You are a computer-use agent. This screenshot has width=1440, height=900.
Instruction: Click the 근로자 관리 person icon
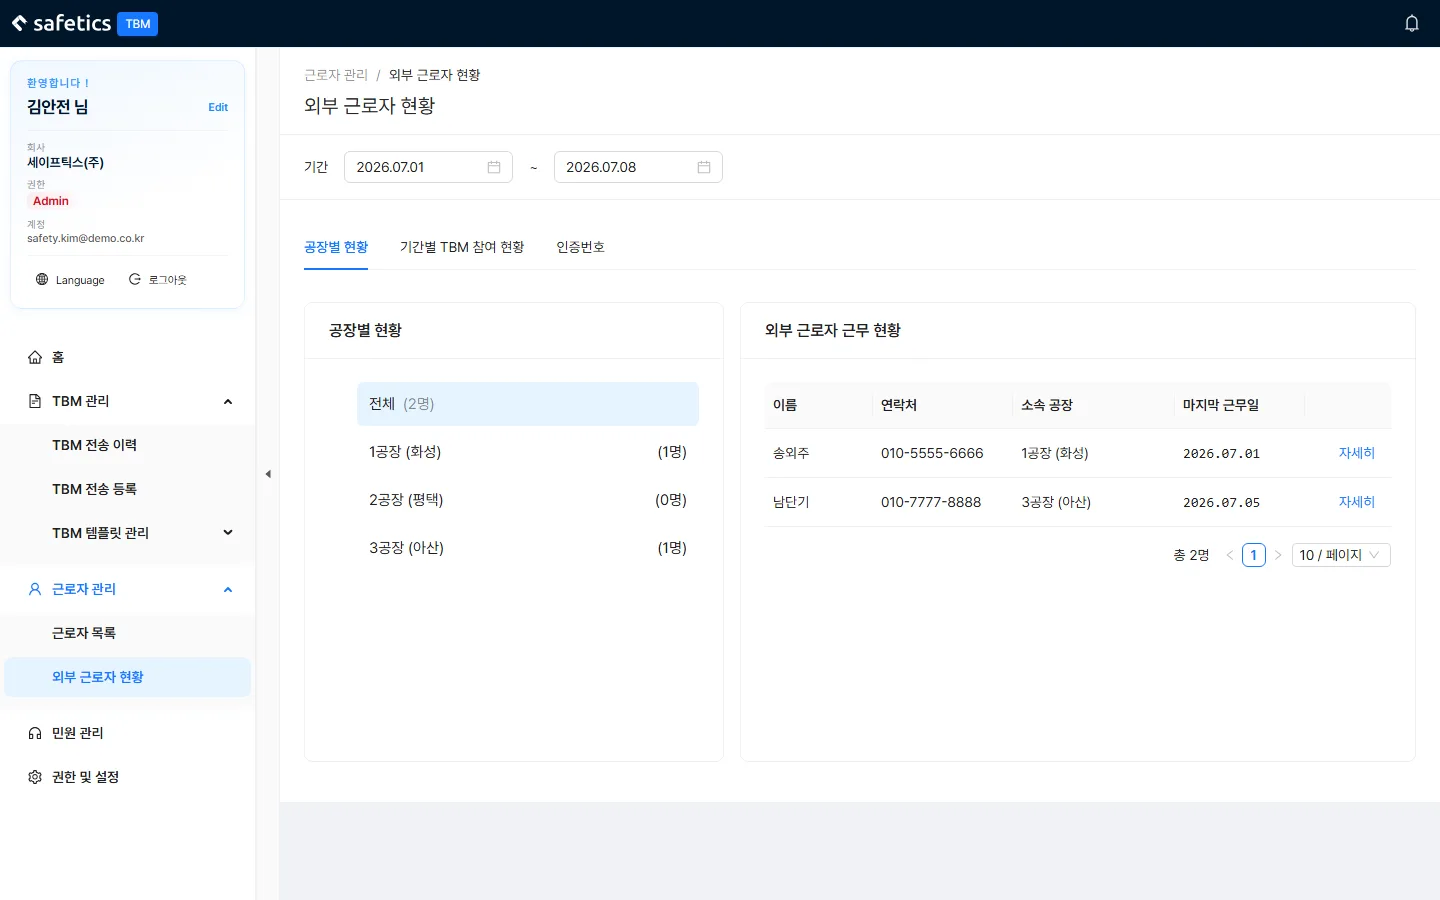(x=35, y=589)
